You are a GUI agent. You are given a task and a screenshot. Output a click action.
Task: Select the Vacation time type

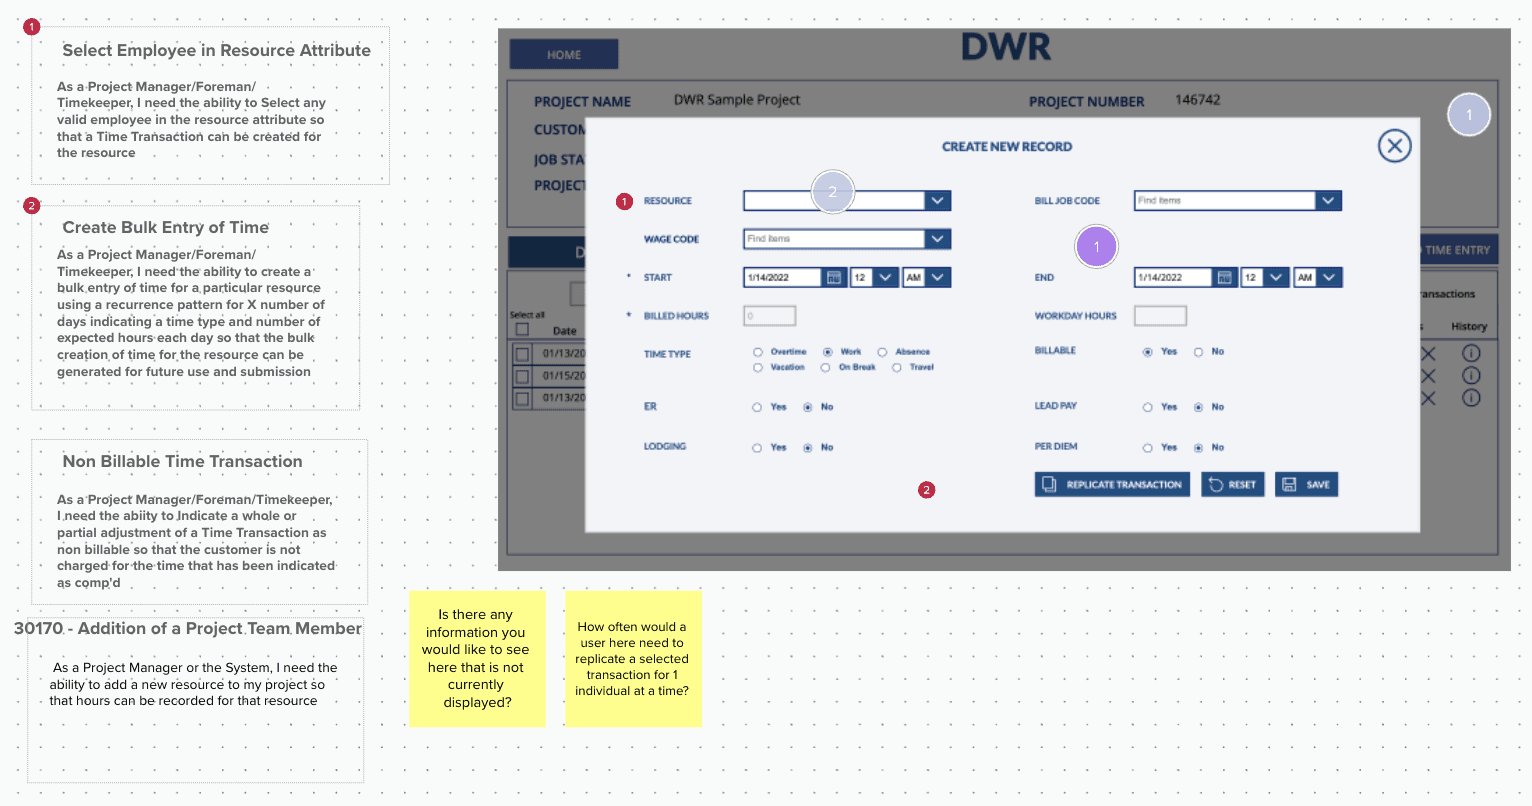pos(758,368)
